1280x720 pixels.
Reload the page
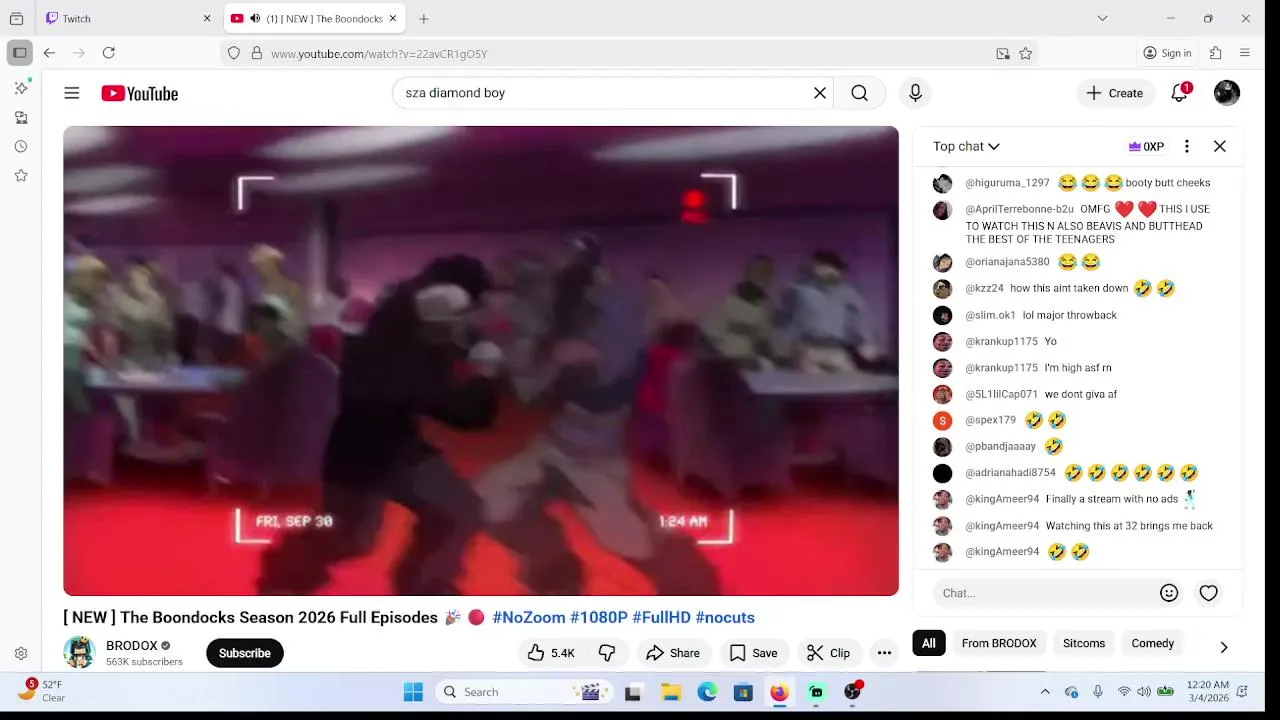109,53
